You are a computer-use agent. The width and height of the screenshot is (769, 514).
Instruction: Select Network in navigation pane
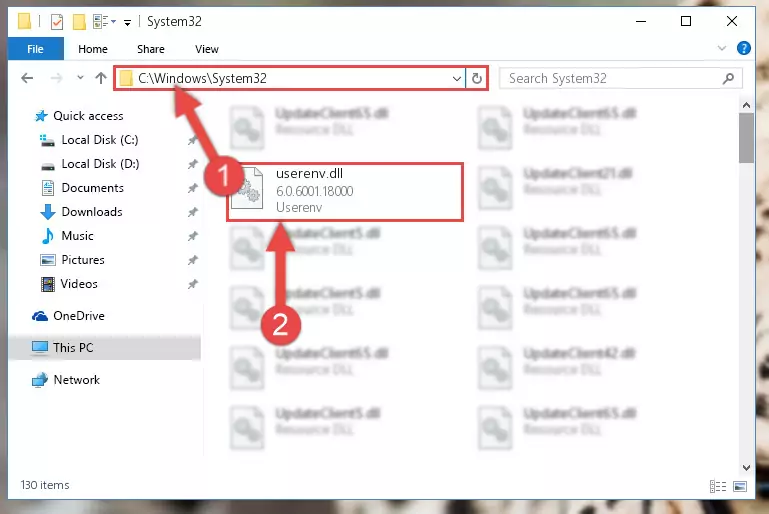tap(77, 380)
